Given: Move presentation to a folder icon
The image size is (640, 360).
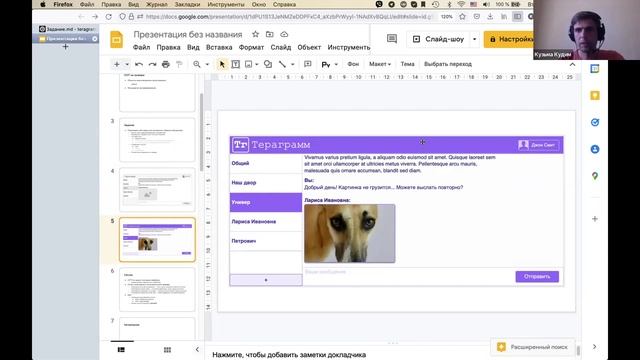Looking at the screenshot, I should coord(269,34).
